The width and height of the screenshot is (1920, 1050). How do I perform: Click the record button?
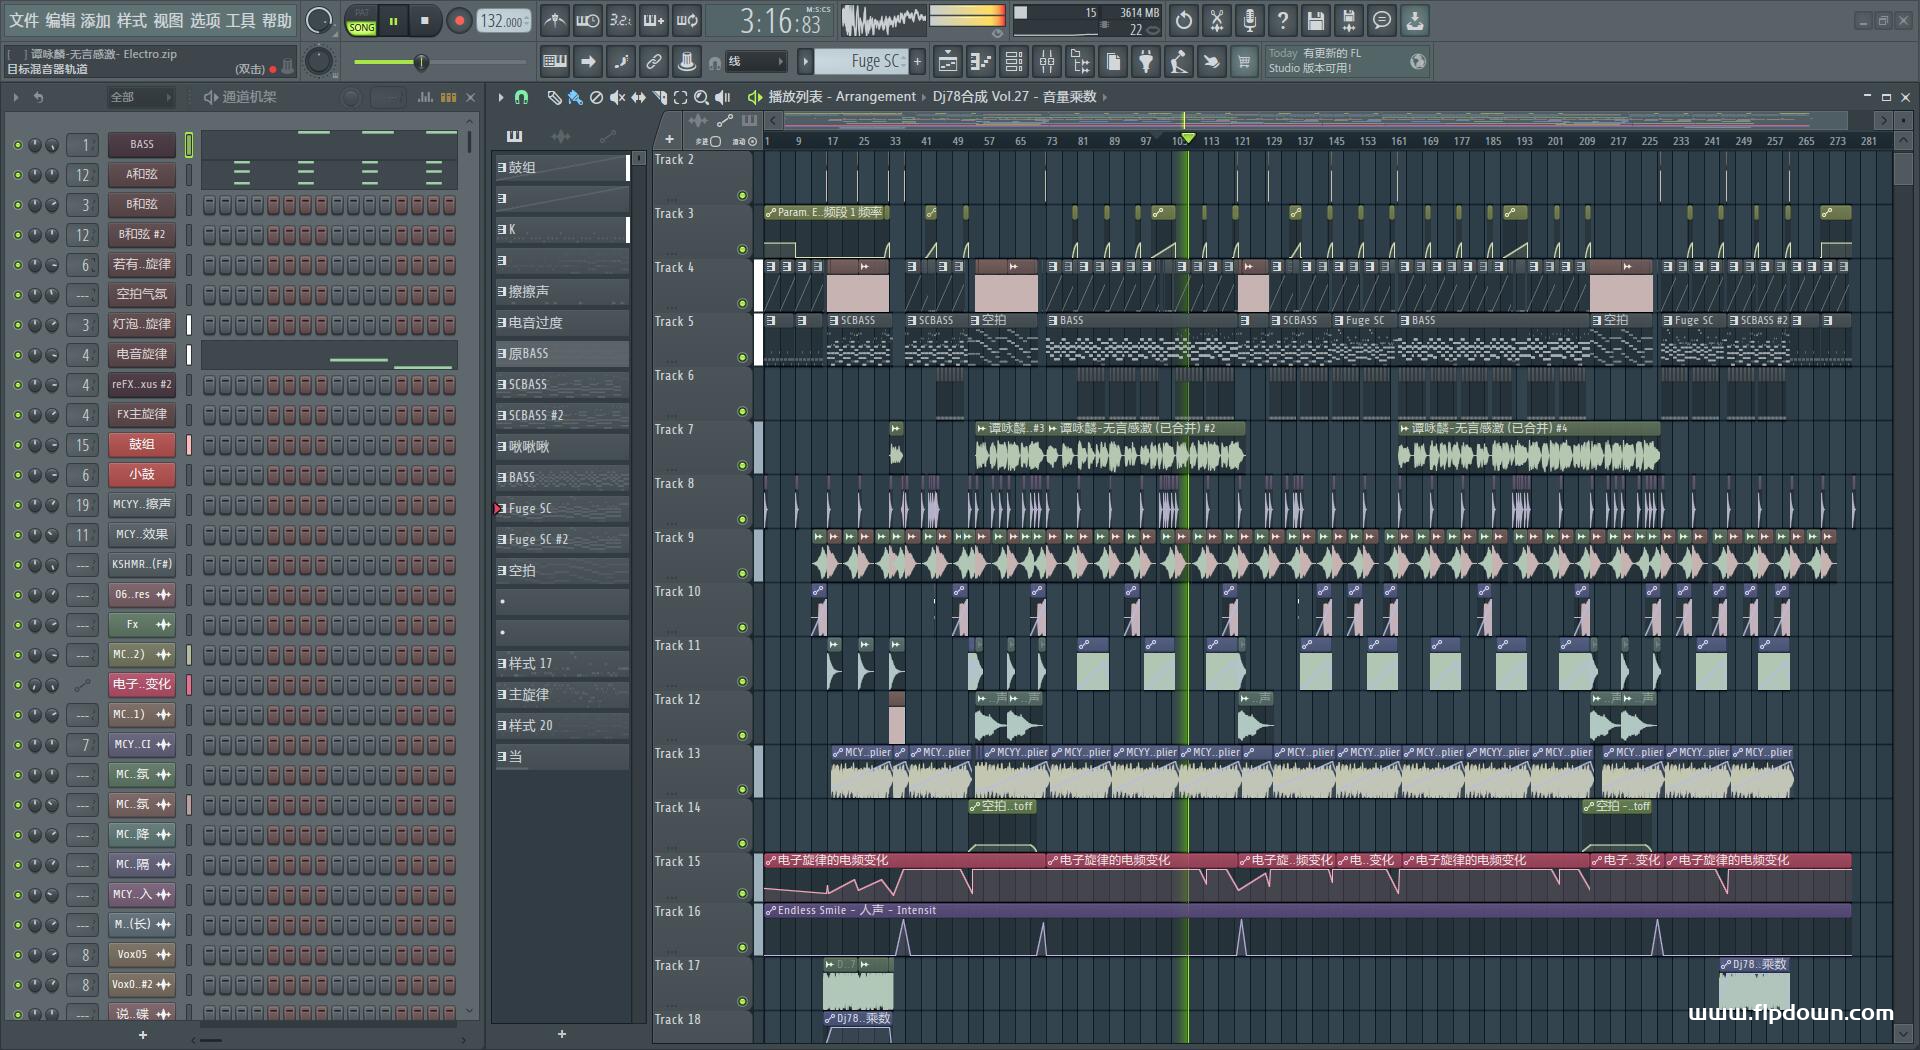click(459, 21)
